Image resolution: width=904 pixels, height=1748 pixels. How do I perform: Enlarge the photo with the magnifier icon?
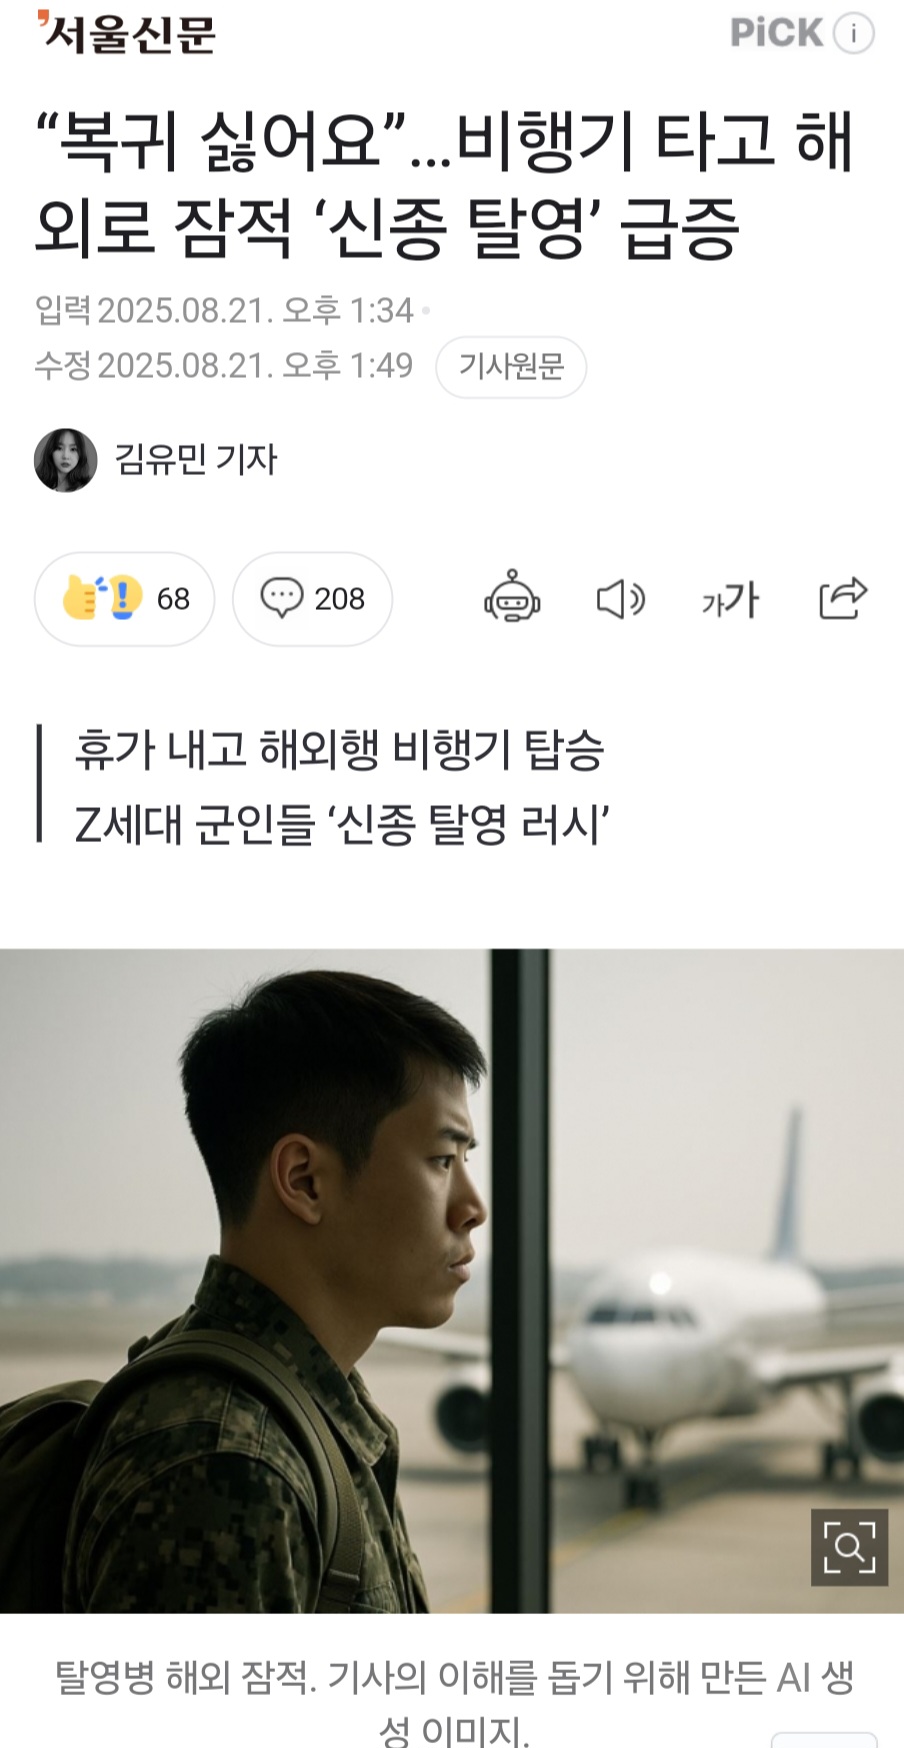(x=849, y=1547)
